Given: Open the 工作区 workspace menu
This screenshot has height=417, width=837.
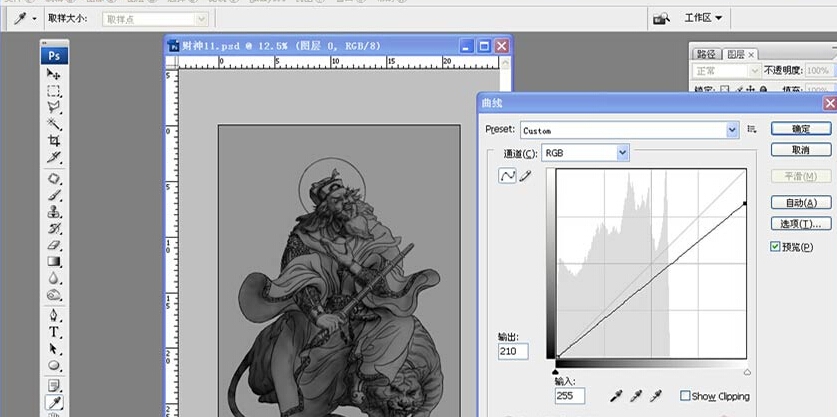Looking at the screenshot, I should [x=702, y=18].
